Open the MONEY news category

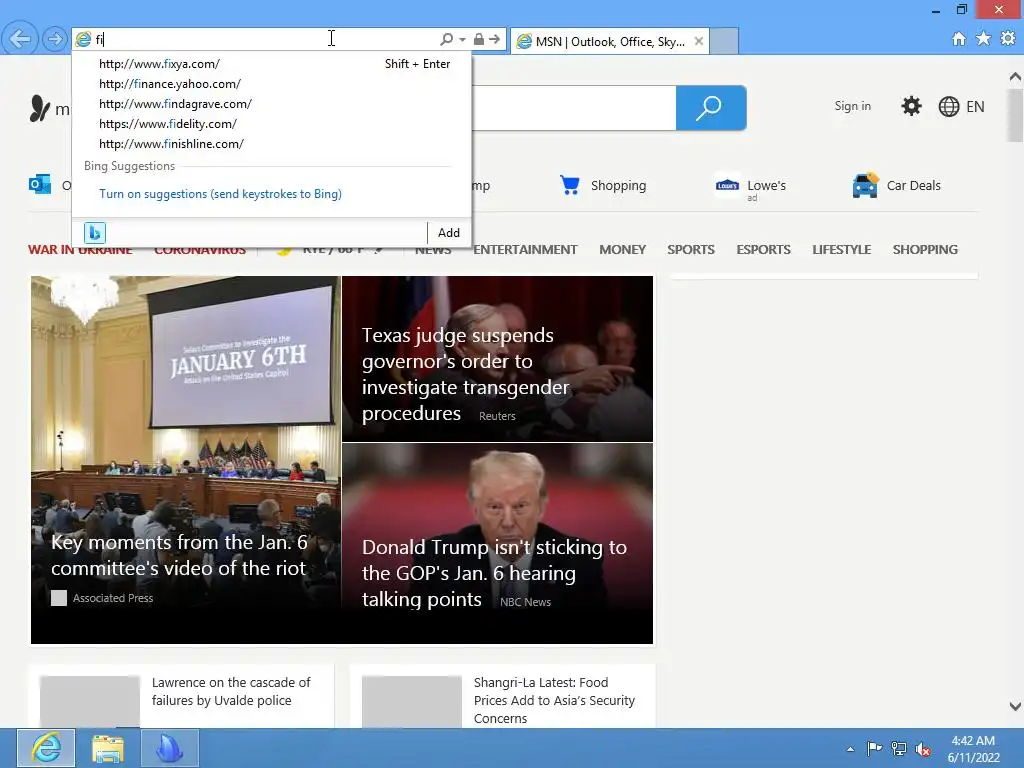[622, 249]
